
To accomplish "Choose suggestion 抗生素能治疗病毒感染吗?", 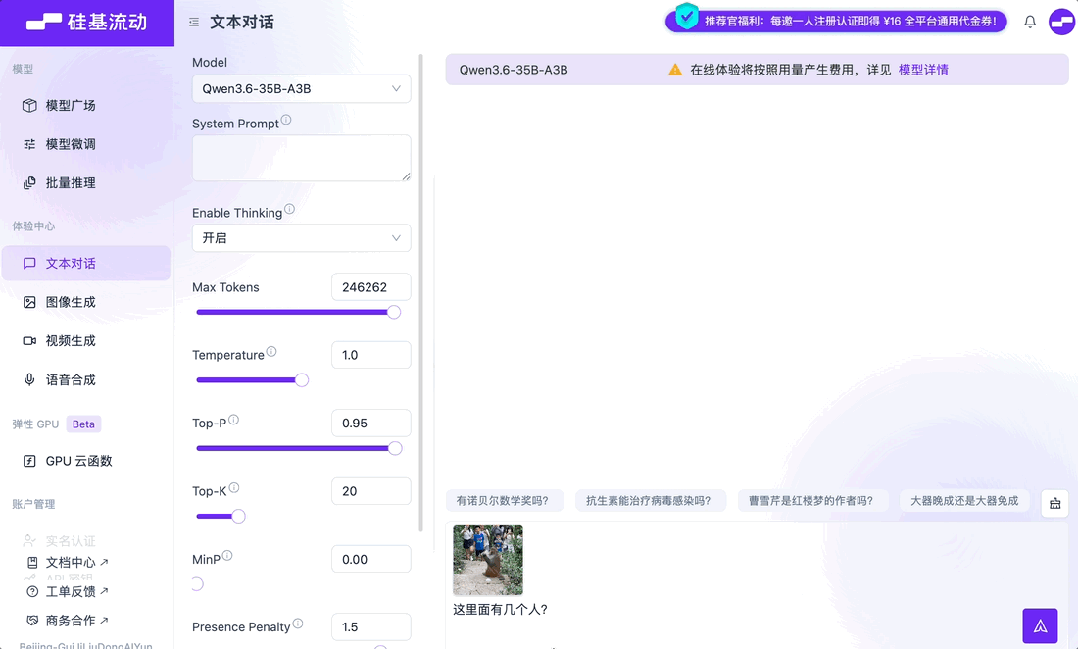I will click(x=648, y=500).
